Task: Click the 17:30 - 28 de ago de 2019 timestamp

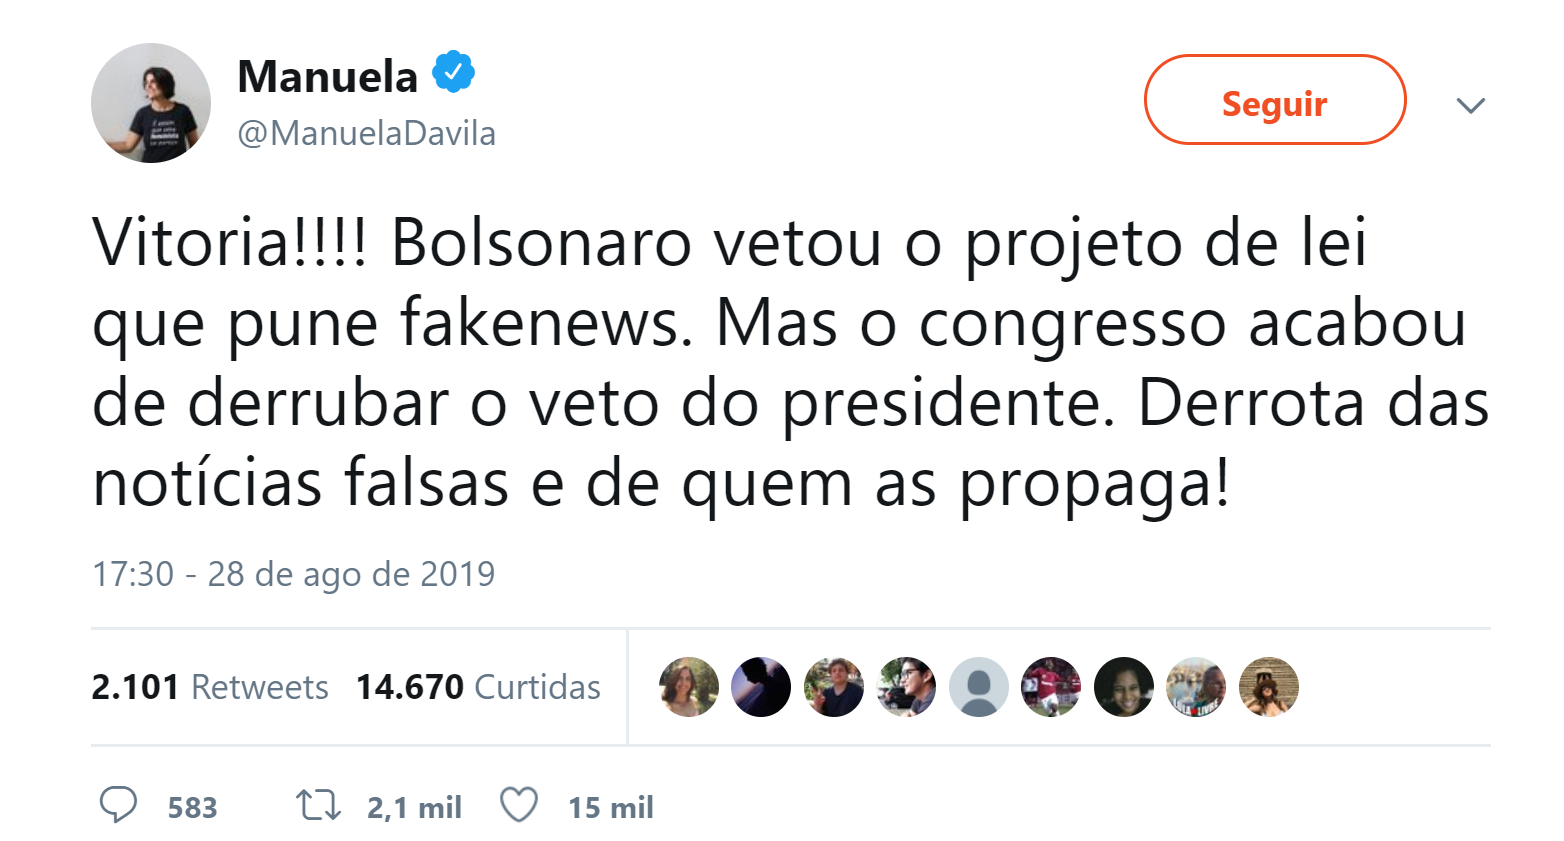Action: point(293,574)
